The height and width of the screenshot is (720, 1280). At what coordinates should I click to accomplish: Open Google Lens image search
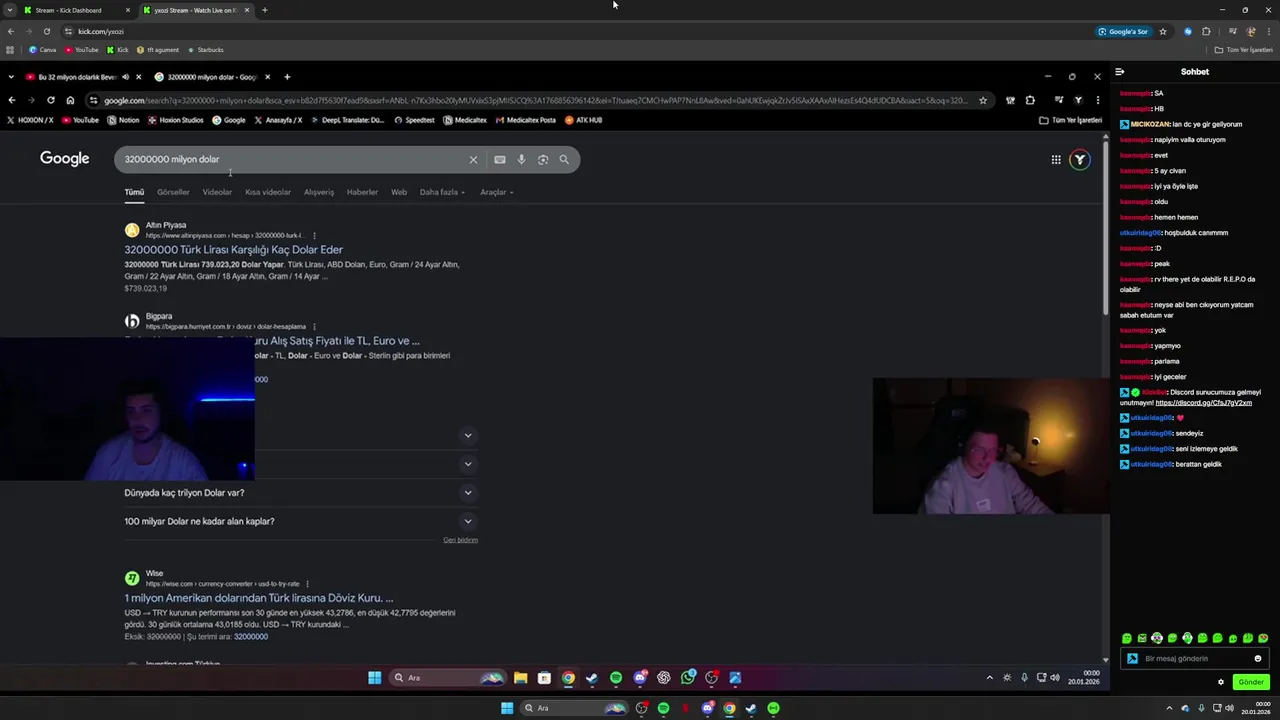click(543, 160)
